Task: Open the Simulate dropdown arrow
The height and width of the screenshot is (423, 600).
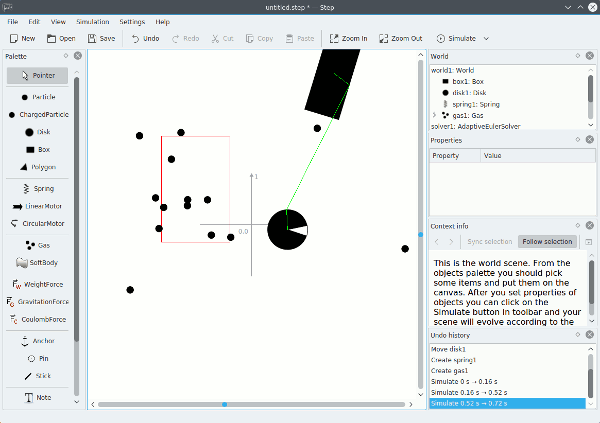Action: coord(487,38)
